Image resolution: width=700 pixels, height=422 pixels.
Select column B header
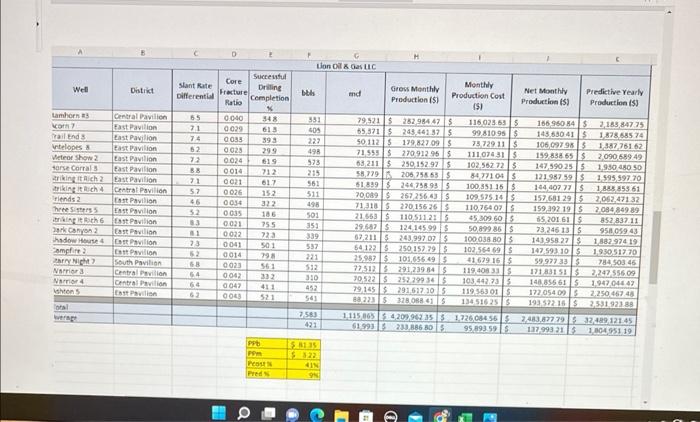click(x=142, y=53)
